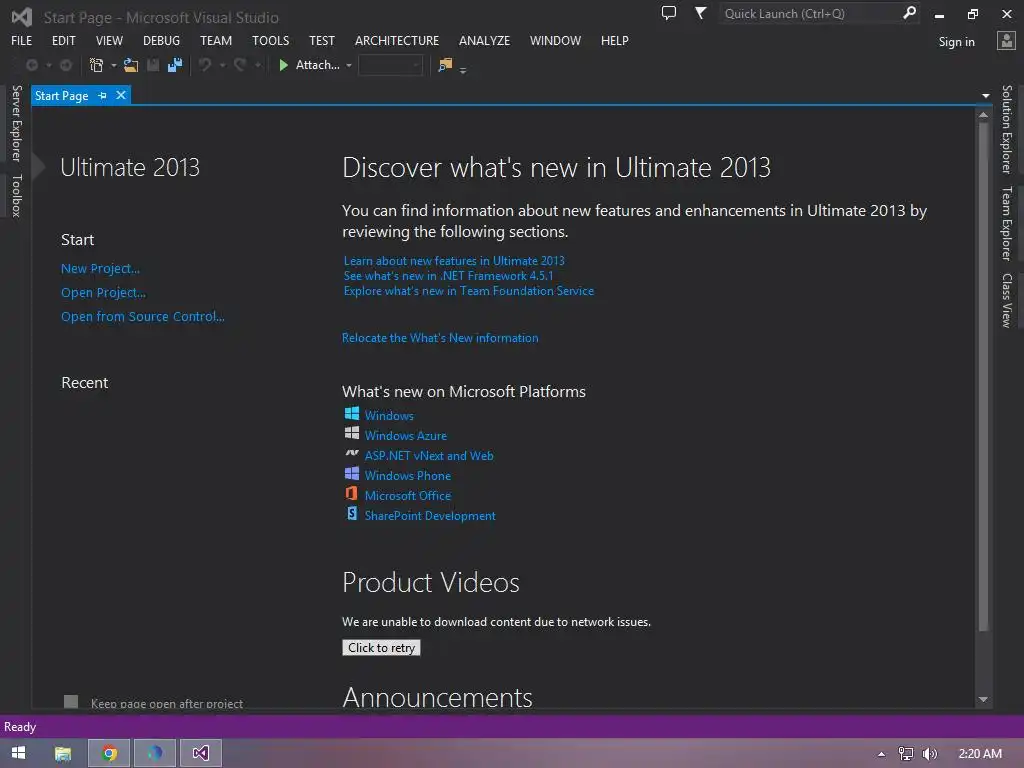Click the account avatar icon beside Sign in
Screen dimensions: 1024x768
coord(1006,41)
